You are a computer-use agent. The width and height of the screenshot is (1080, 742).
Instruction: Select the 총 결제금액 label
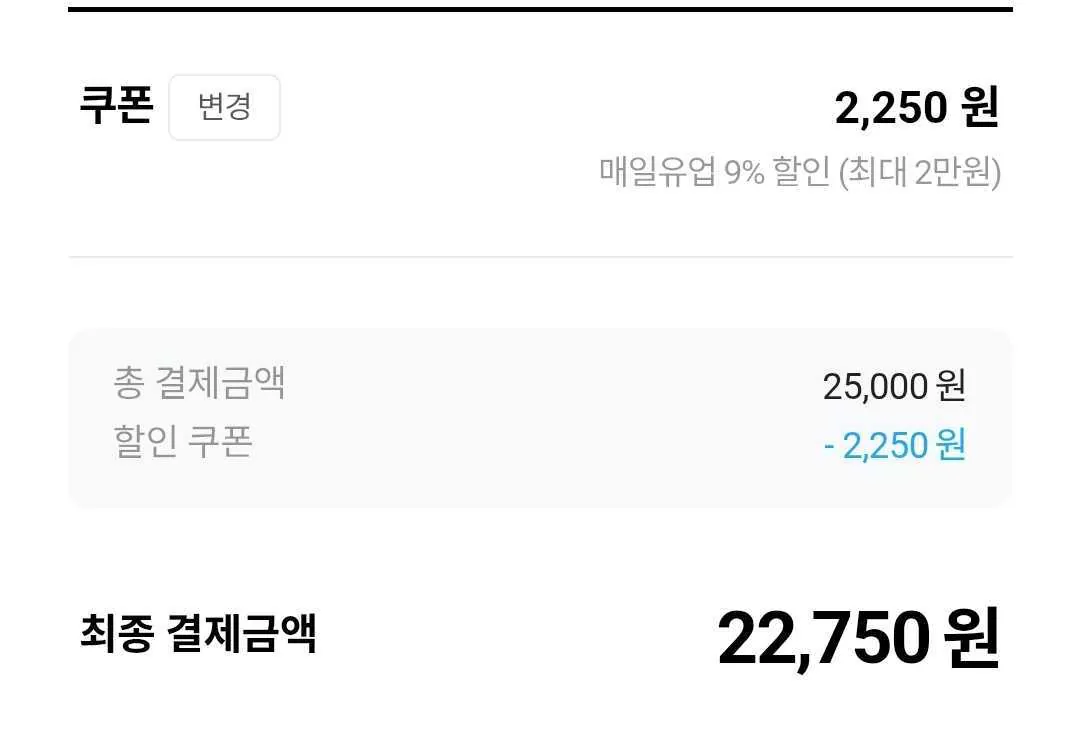pos(199,383)
